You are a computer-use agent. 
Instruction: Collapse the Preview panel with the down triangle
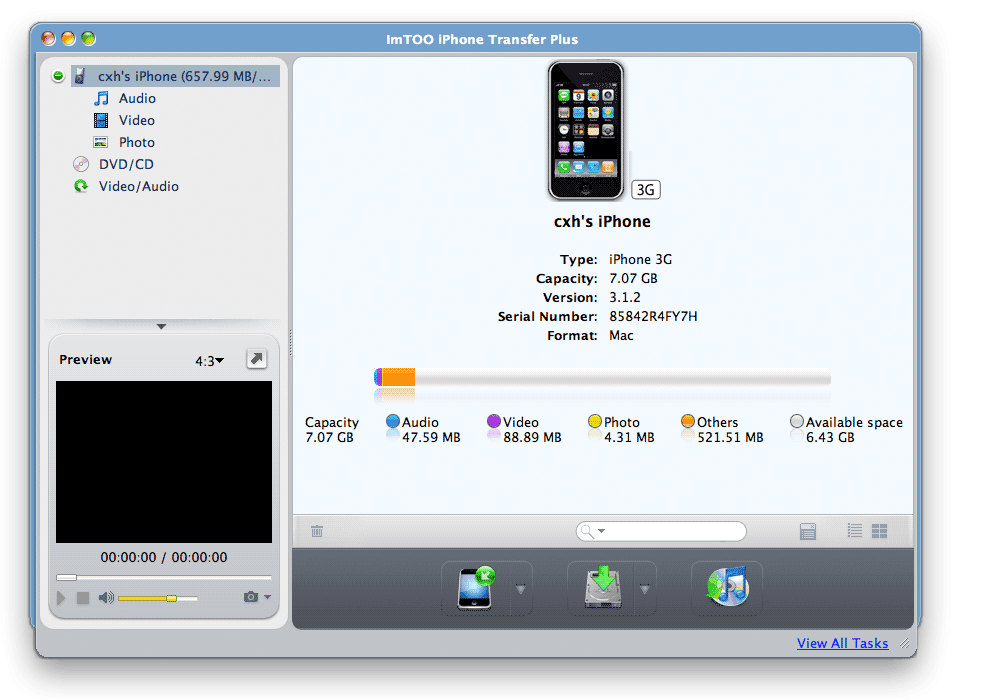[x=161, y=327]
